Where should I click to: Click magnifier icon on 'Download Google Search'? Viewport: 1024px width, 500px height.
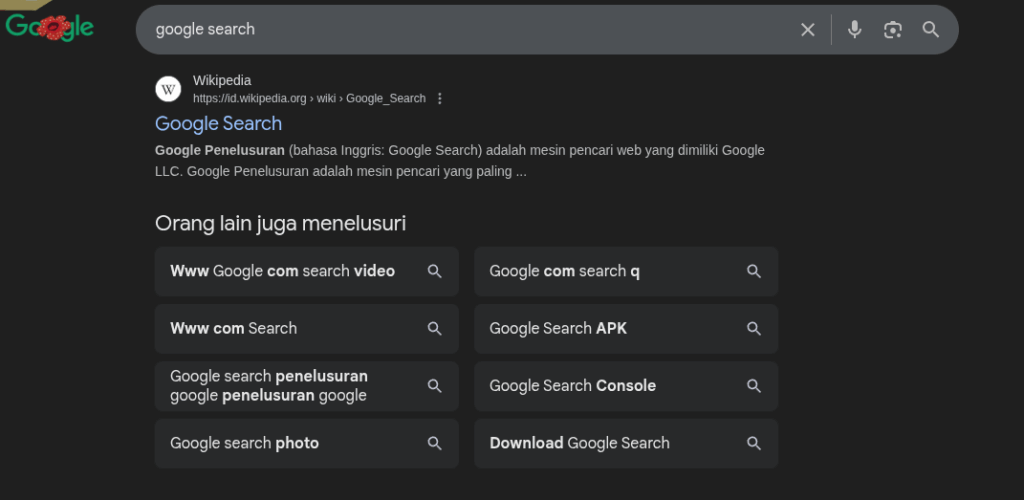(x=754, y=443)
